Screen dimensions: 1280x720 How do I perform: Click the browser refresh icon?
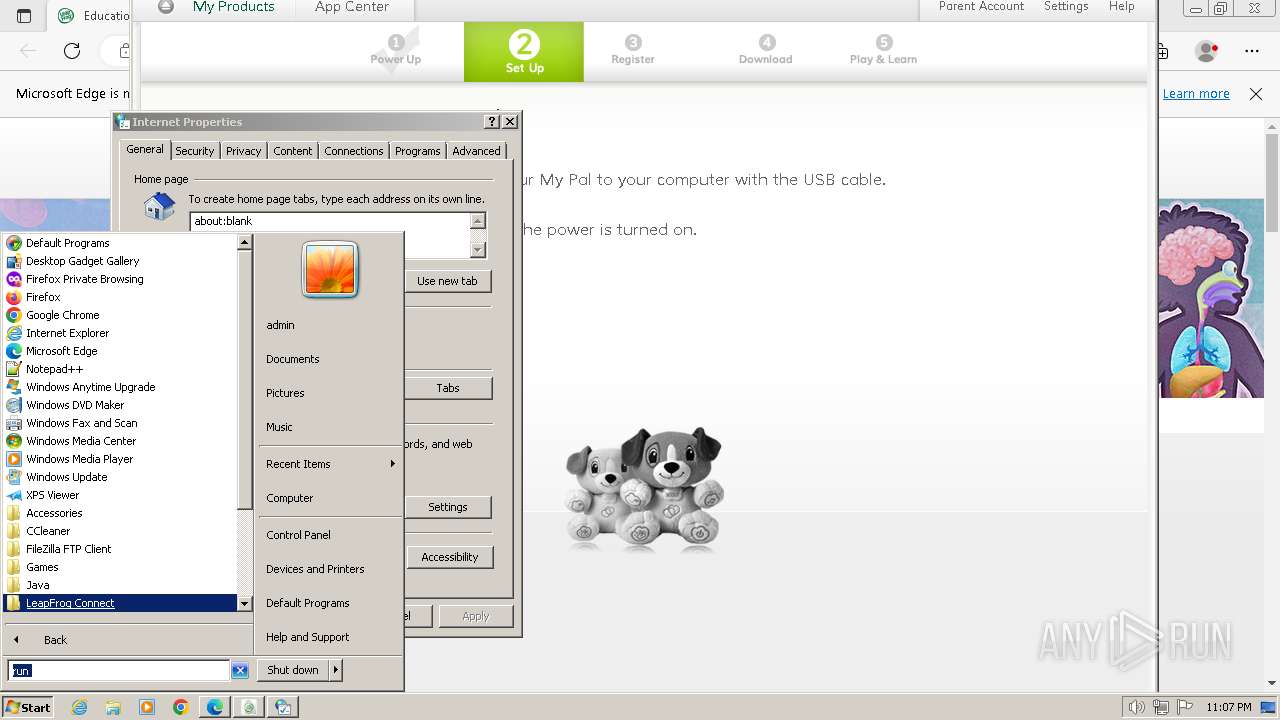[72, 51]
